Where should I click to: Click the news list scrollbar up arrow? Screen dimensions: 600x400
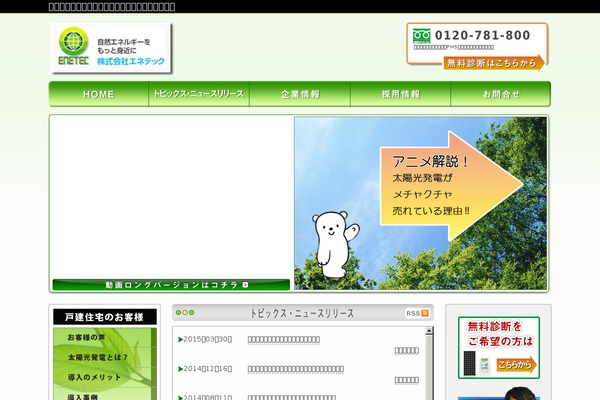pyautogui.click(x=429, y=331)
